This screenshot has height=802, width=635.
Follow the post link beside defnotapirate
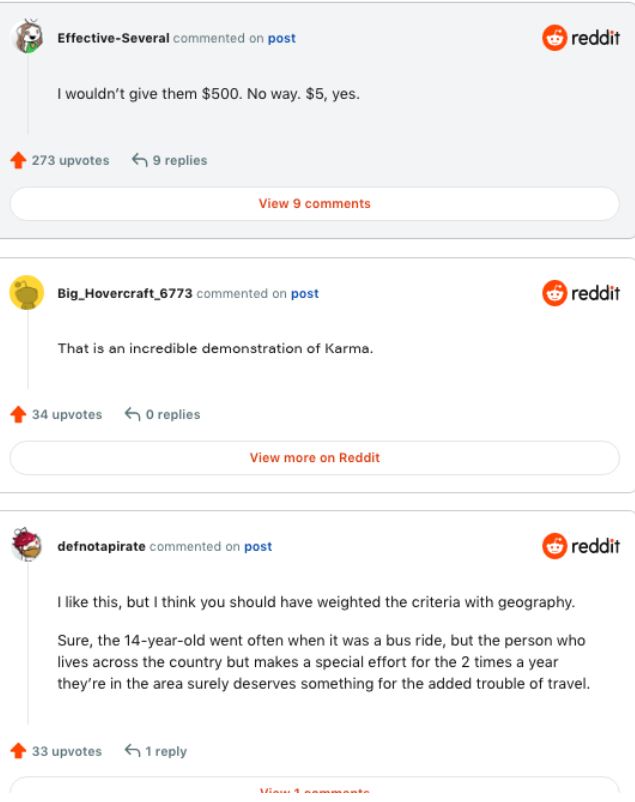click(258, 546)
